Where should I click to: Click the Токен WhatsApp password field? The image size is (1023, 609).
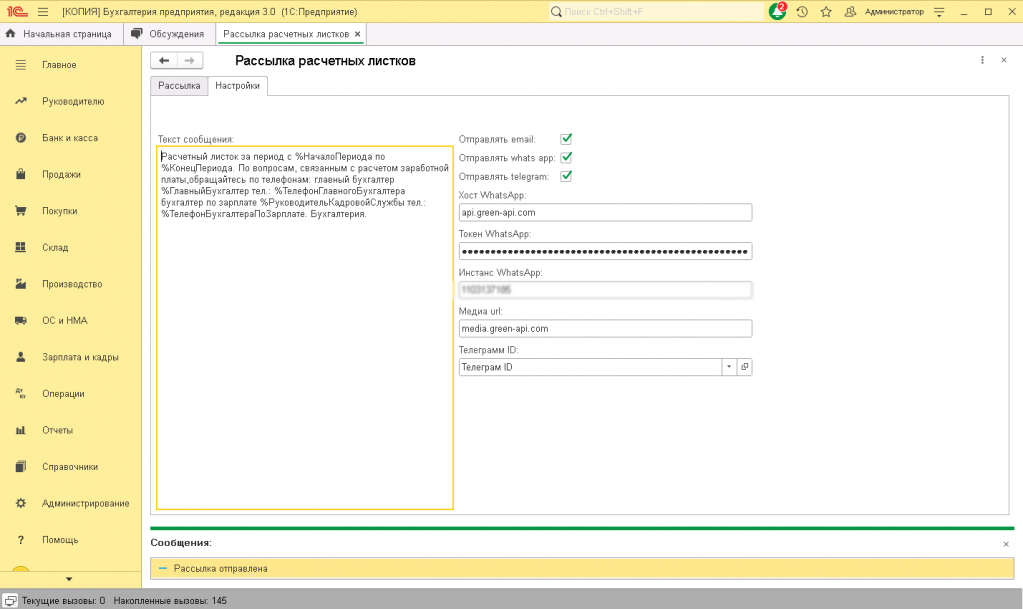click(x=605, y=251)
